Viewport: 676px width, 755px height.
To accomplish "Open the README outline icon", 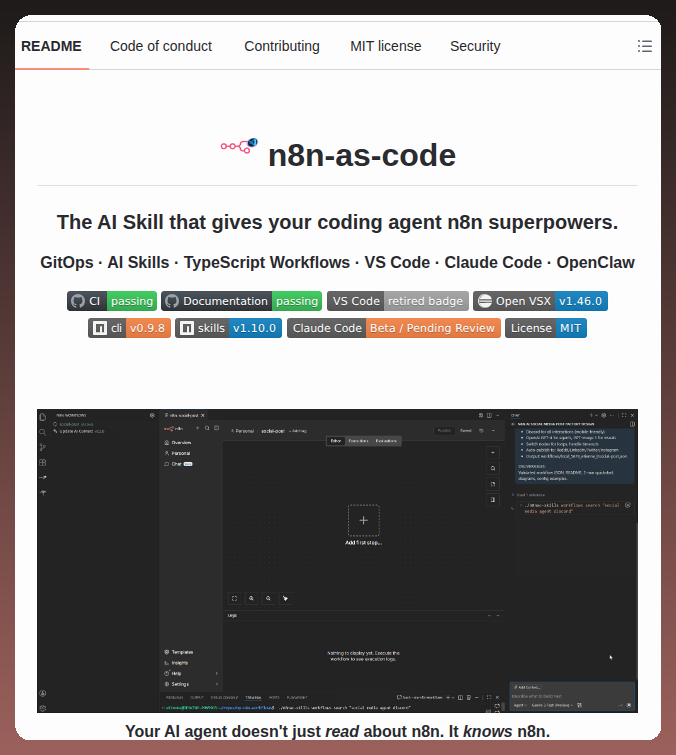I will click(x=644, y=46).
